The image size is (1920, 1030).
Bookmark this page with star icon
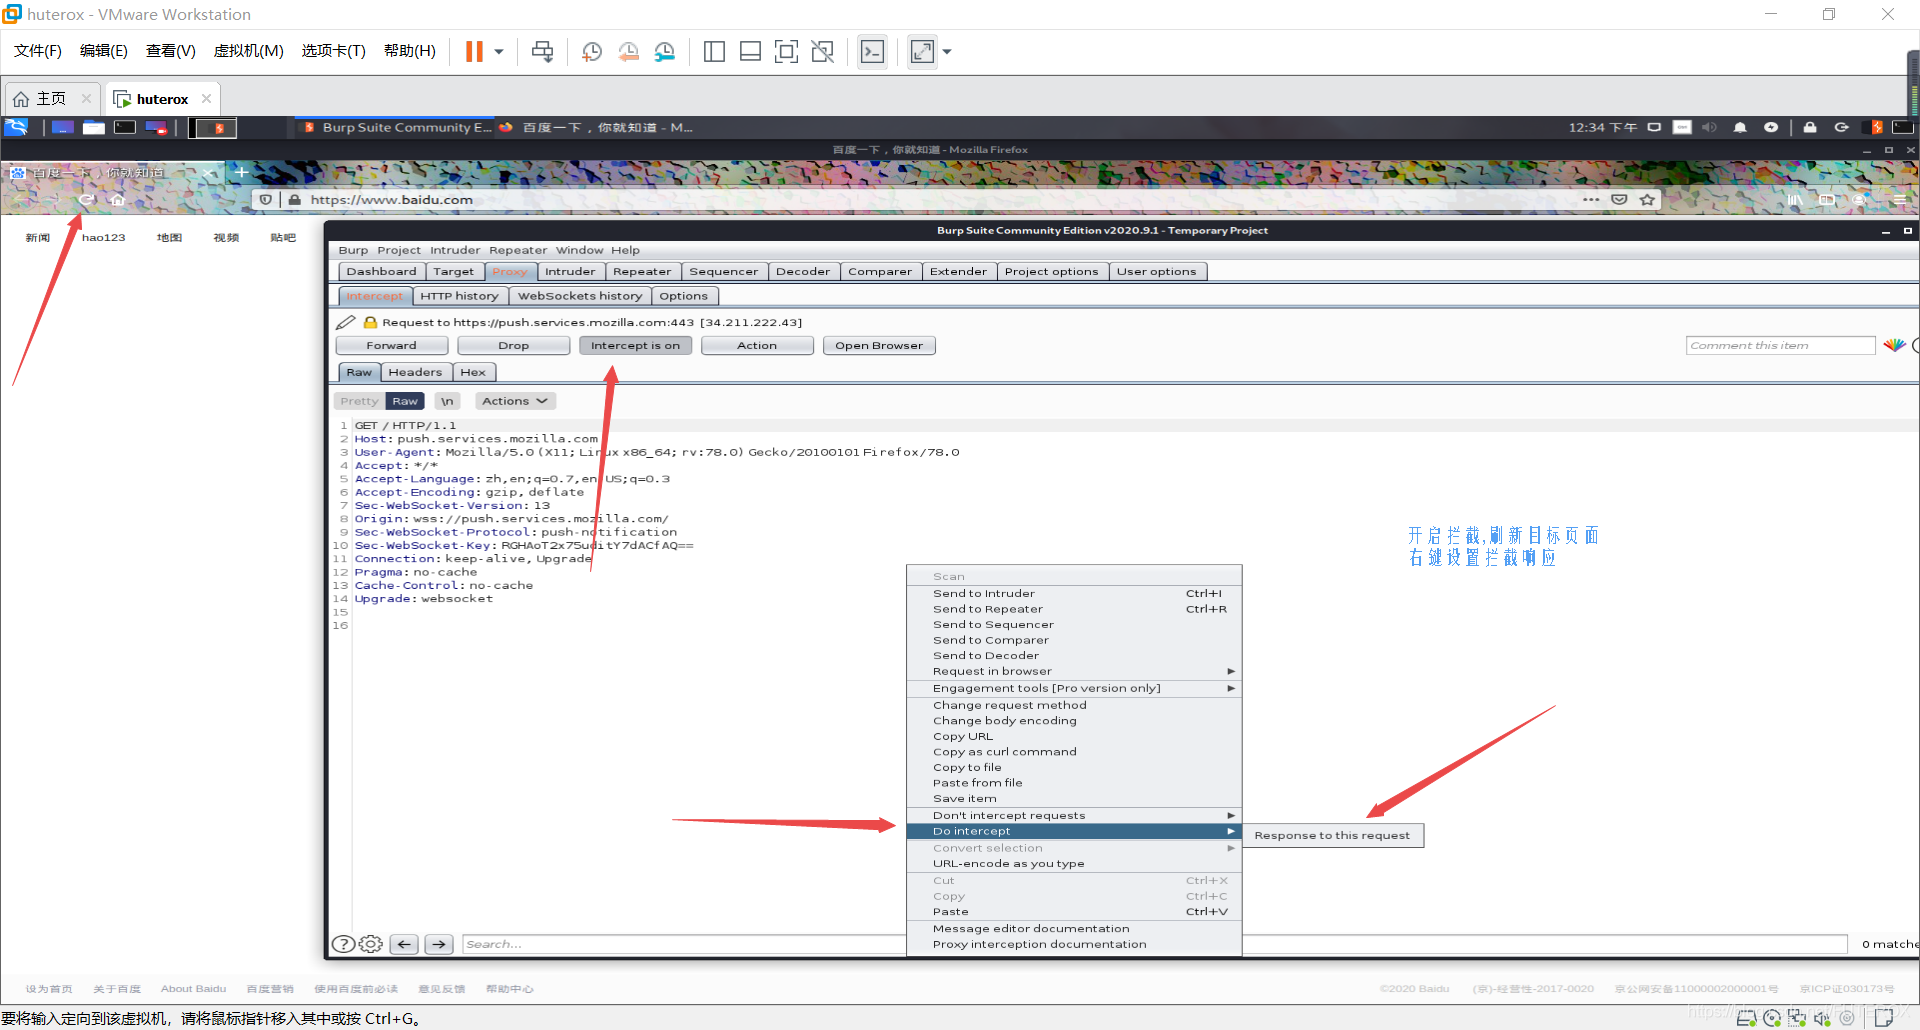(x=1647, y=200)
